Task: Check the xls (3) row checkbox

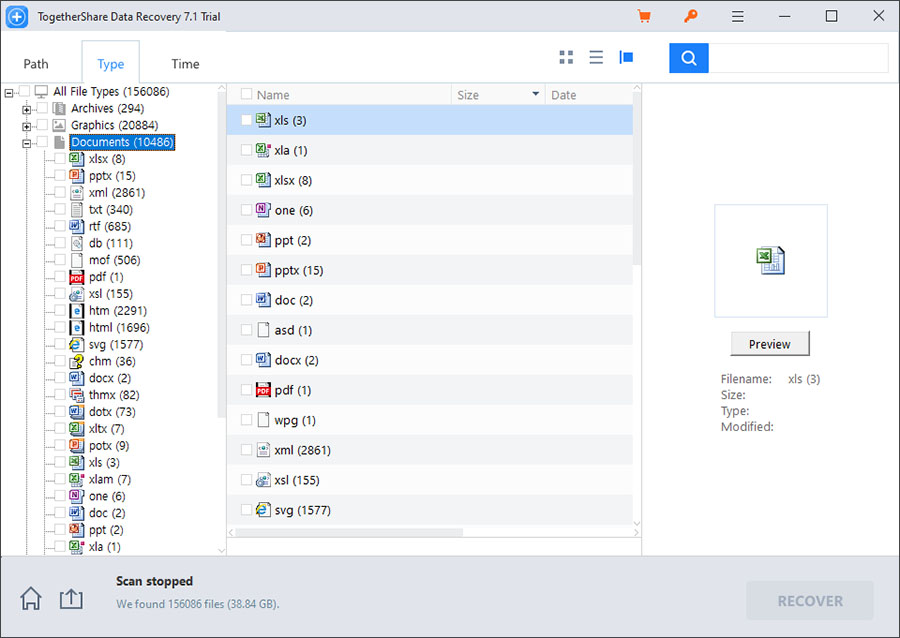Action: pos(246,120)
